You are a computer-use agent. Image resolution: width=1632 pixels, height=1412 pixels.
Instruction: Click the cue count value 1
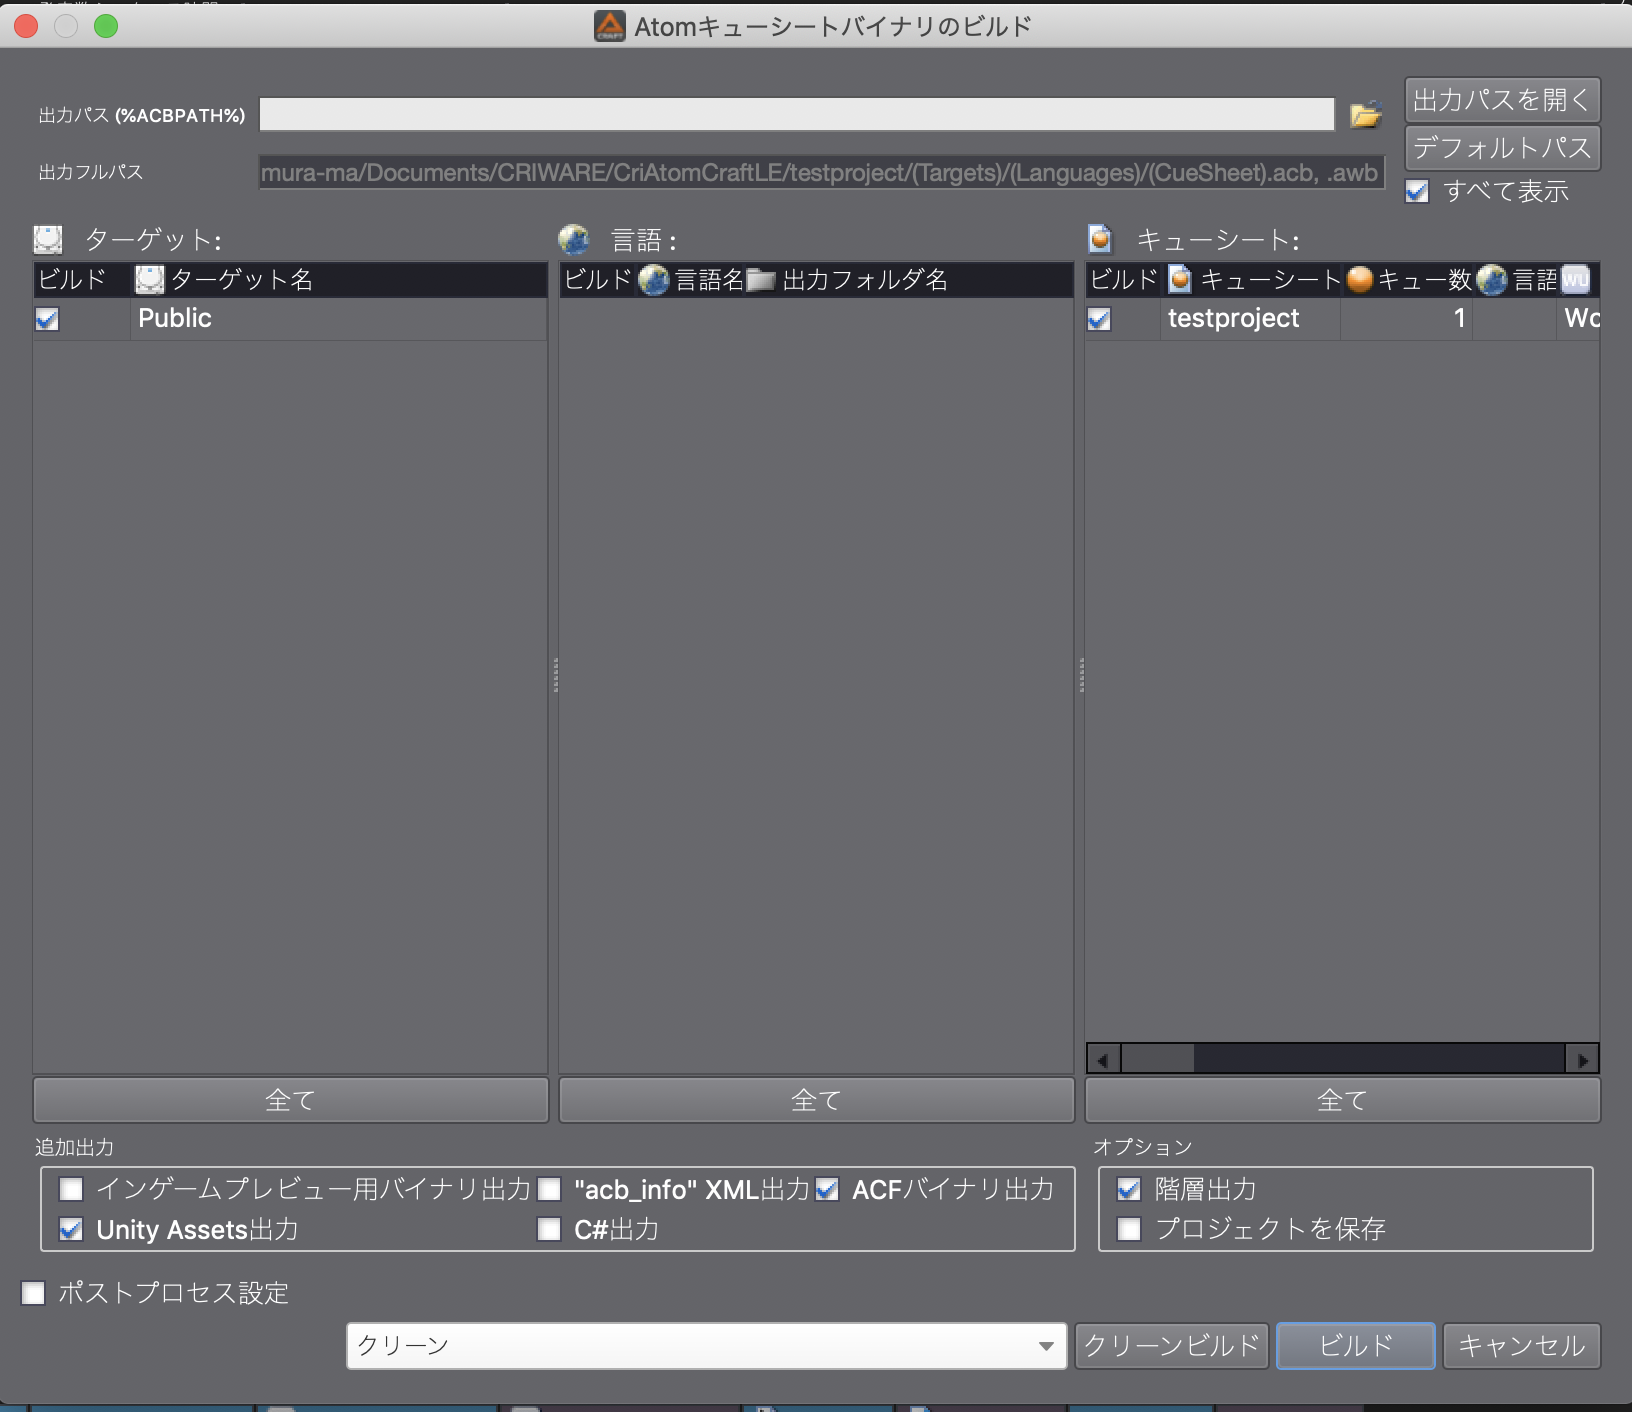pos(1459,318)
